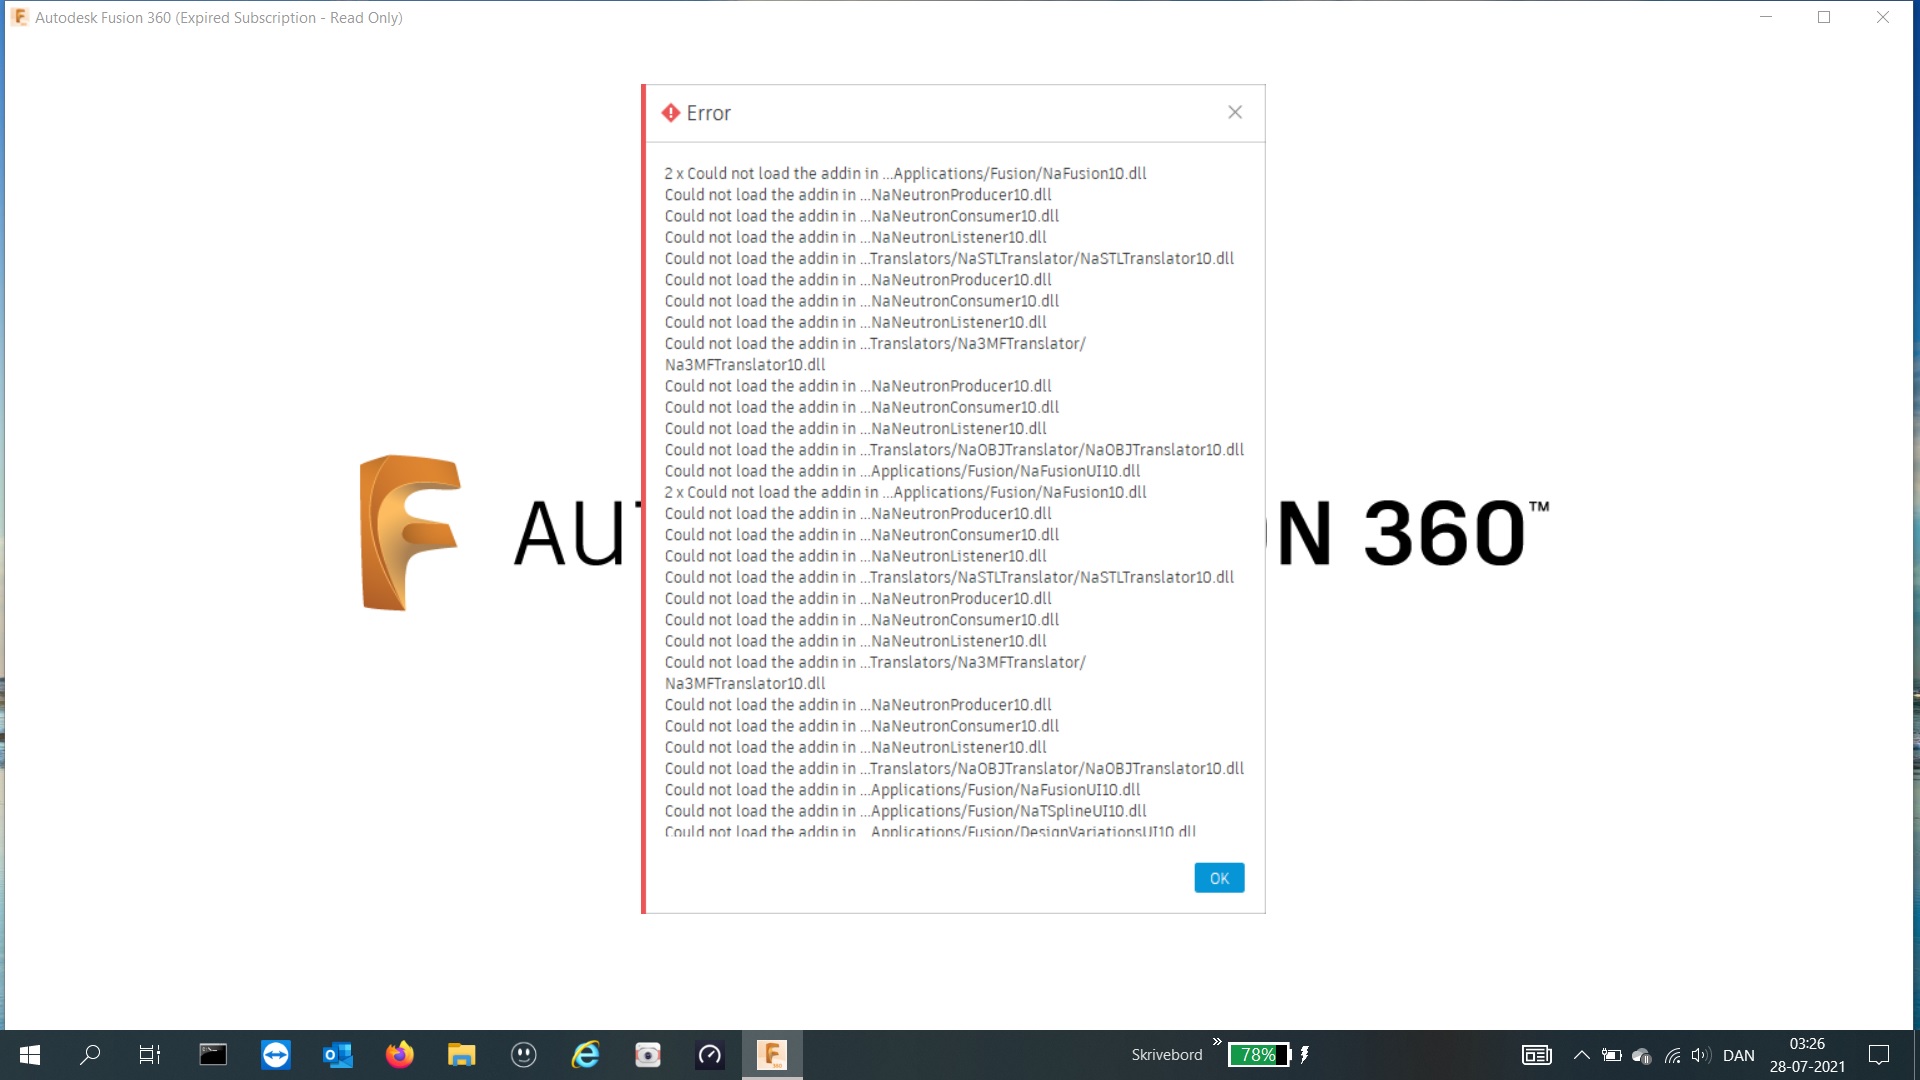Open the speedometer app taskbar icon
Screen dimensions: 1920x1080
(x=710, y=1055)
